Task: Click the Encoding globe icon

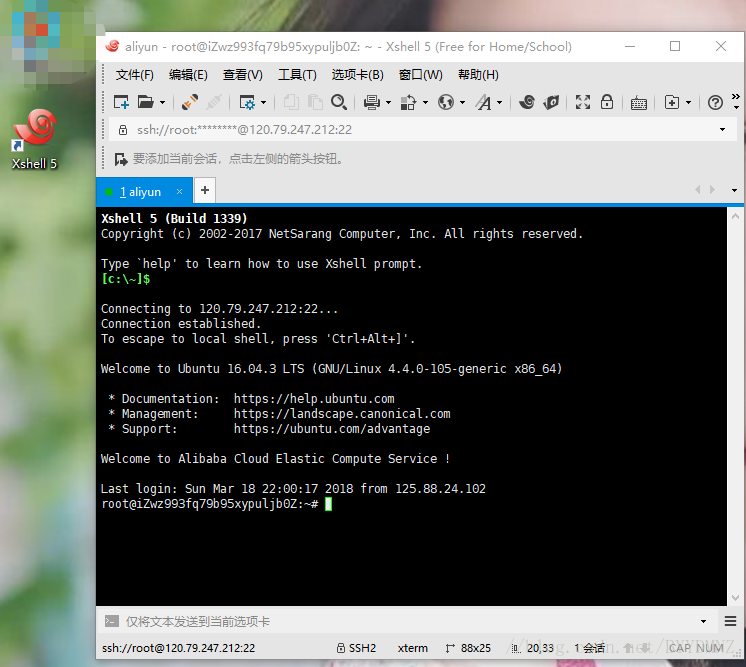Action: coord(446,102)
